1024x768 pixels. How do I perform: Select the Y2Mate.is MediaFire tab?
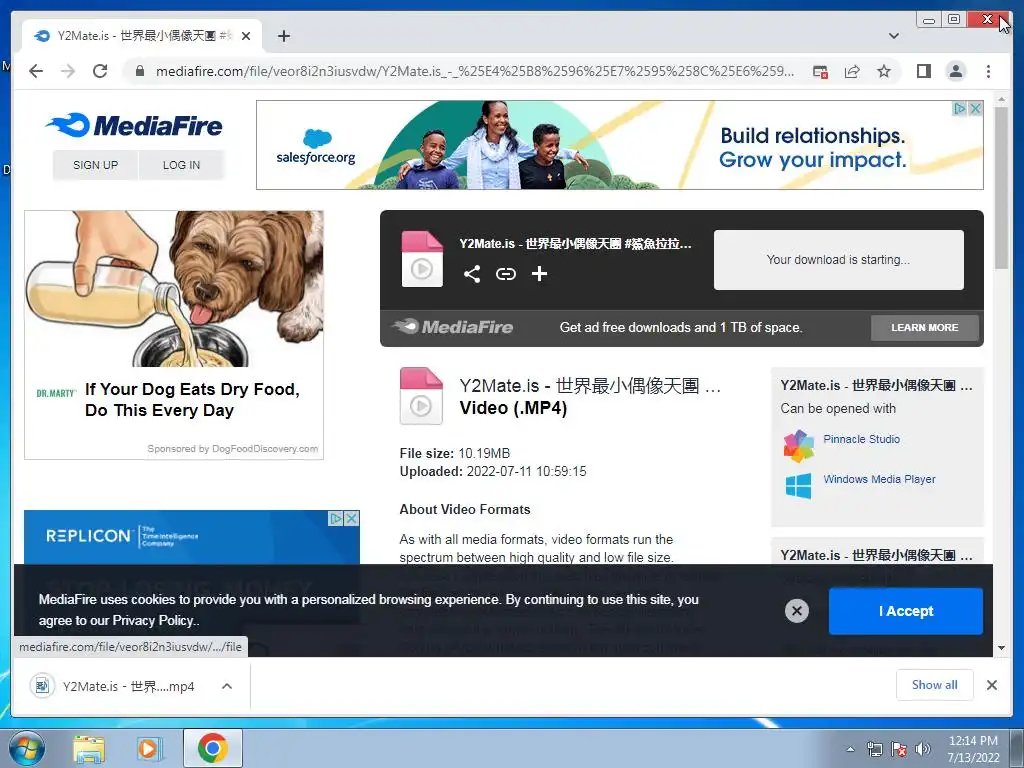[x=142, y=36]
